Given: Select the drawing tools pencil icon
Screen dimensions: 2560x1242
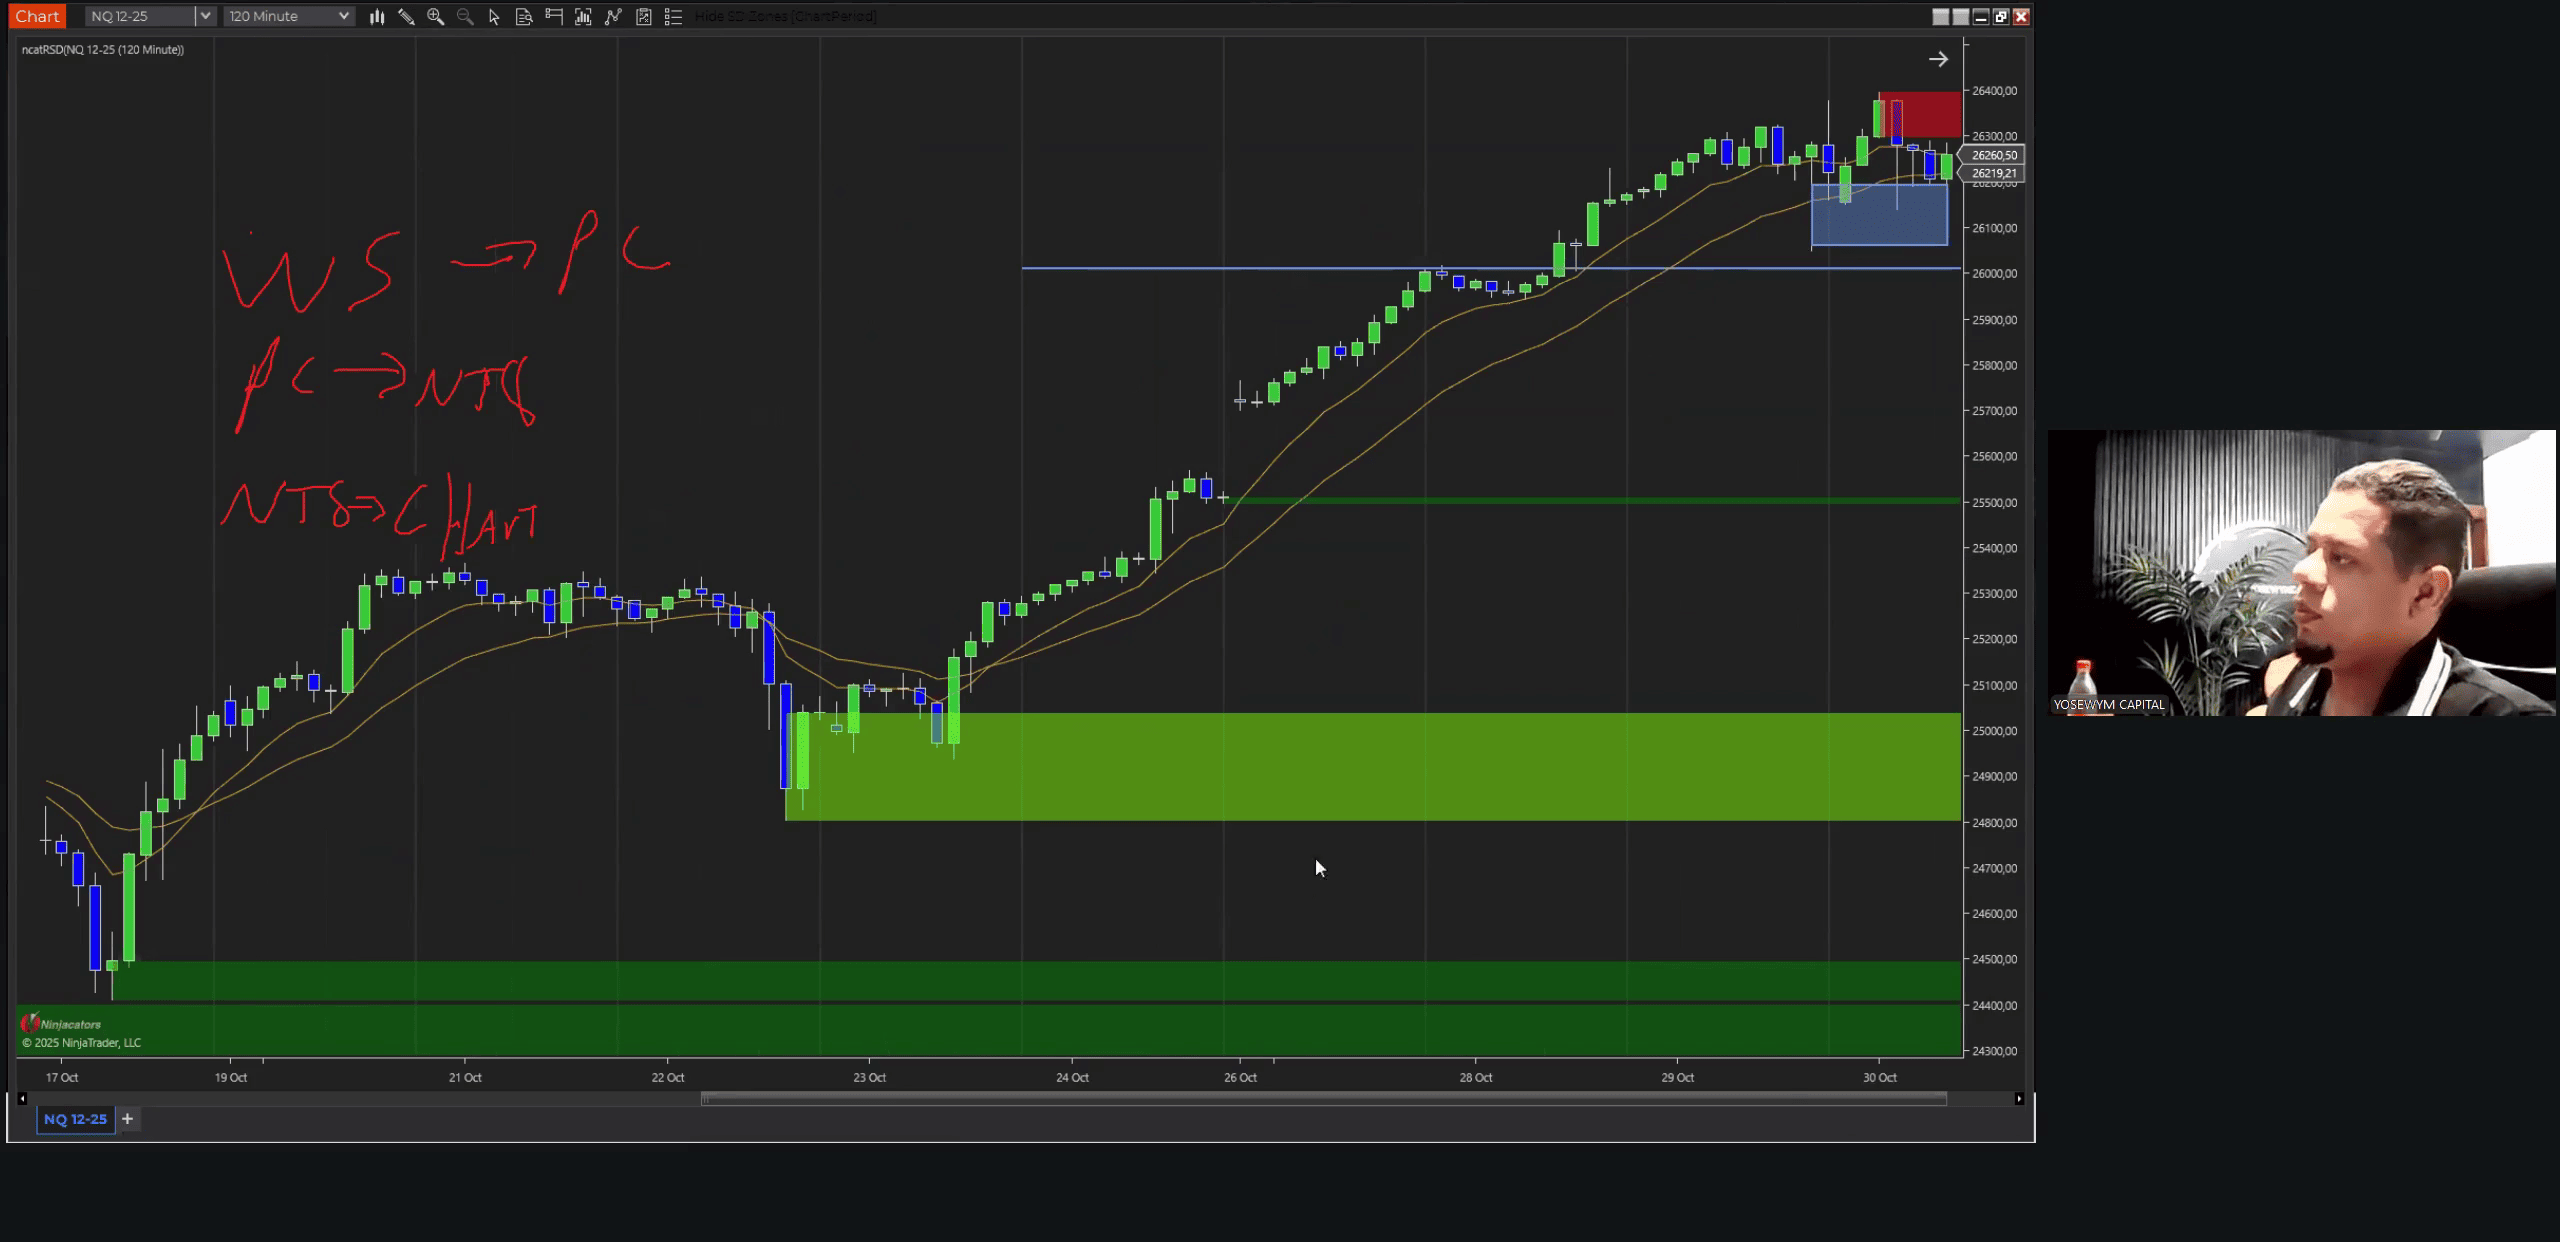Looking at the screenshot, I should point(406,16).
